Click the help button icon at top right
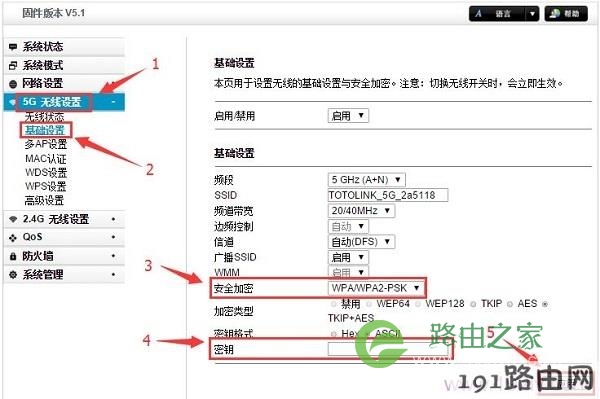This screenshot has width=600, height=399. click(x=554, y=14)
